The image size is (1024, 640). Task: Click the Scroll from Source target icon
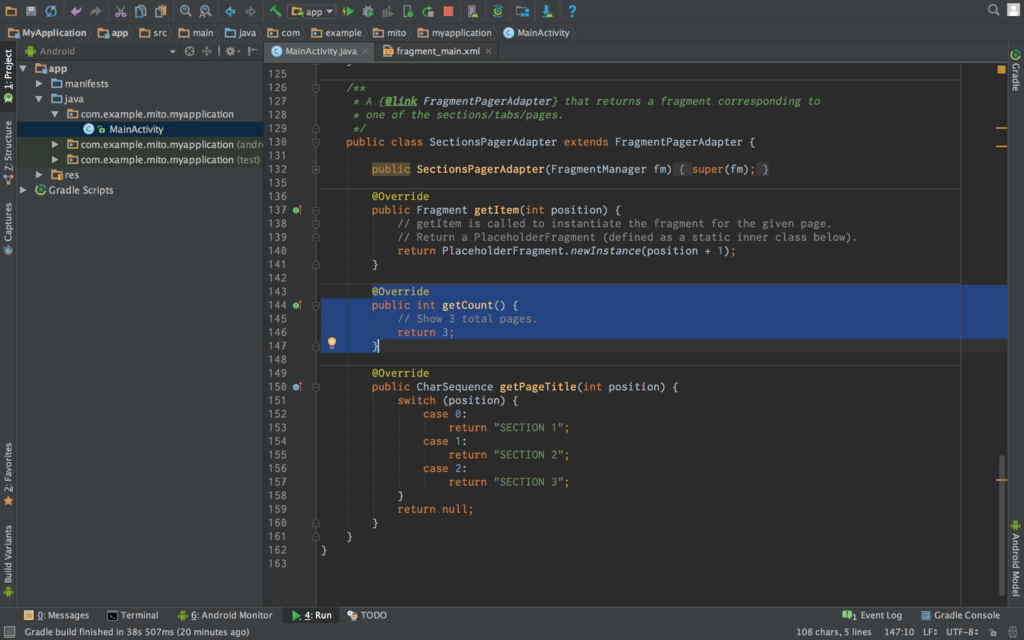pyautogui.click(x=189, y=51)
